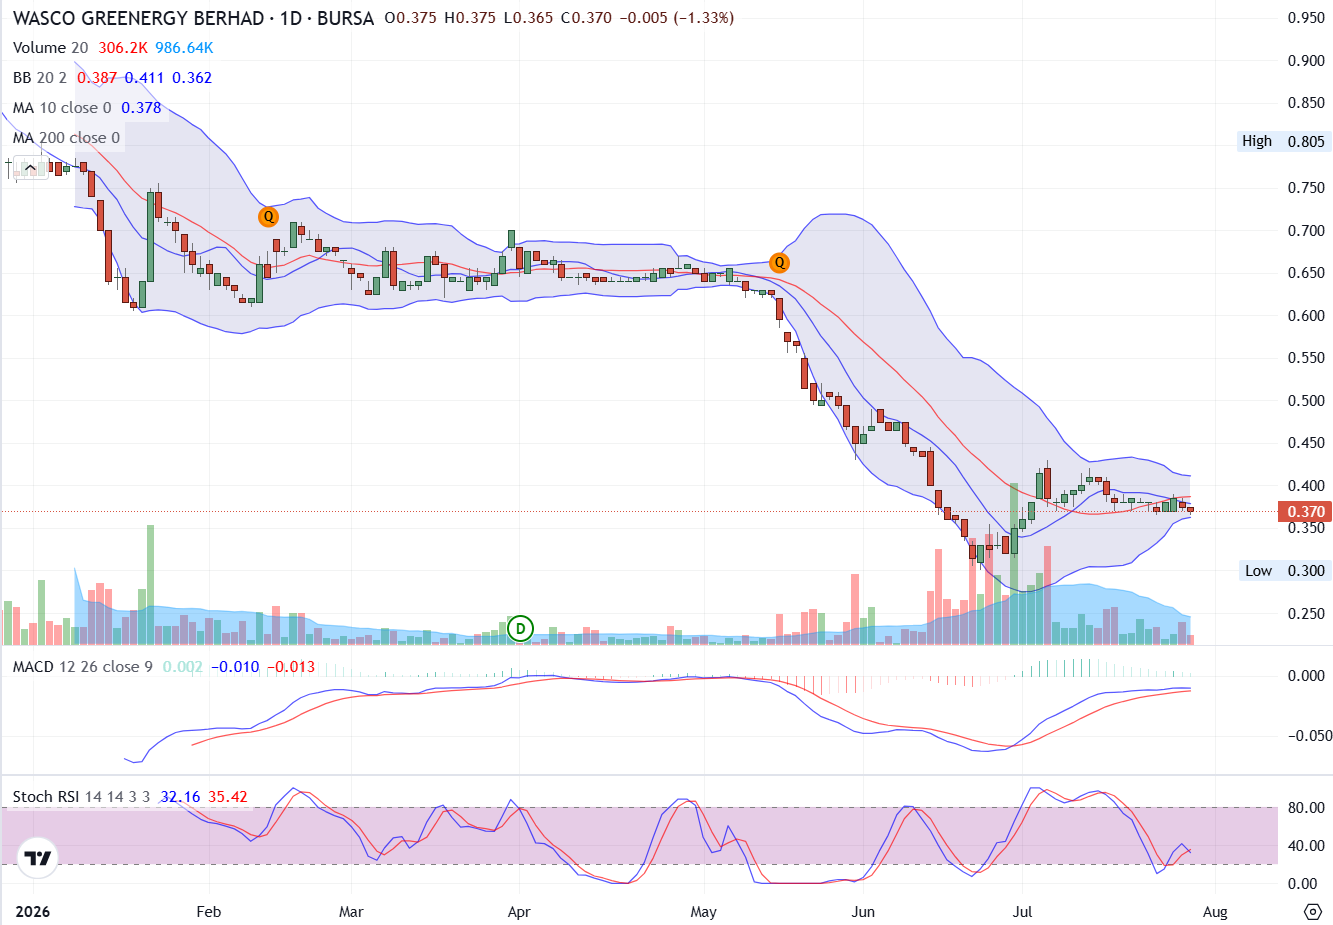1333x925 pixels.
Task: Select the Volume 20 indicator legend
Action: pyautogui.click(x=50, y=48)
